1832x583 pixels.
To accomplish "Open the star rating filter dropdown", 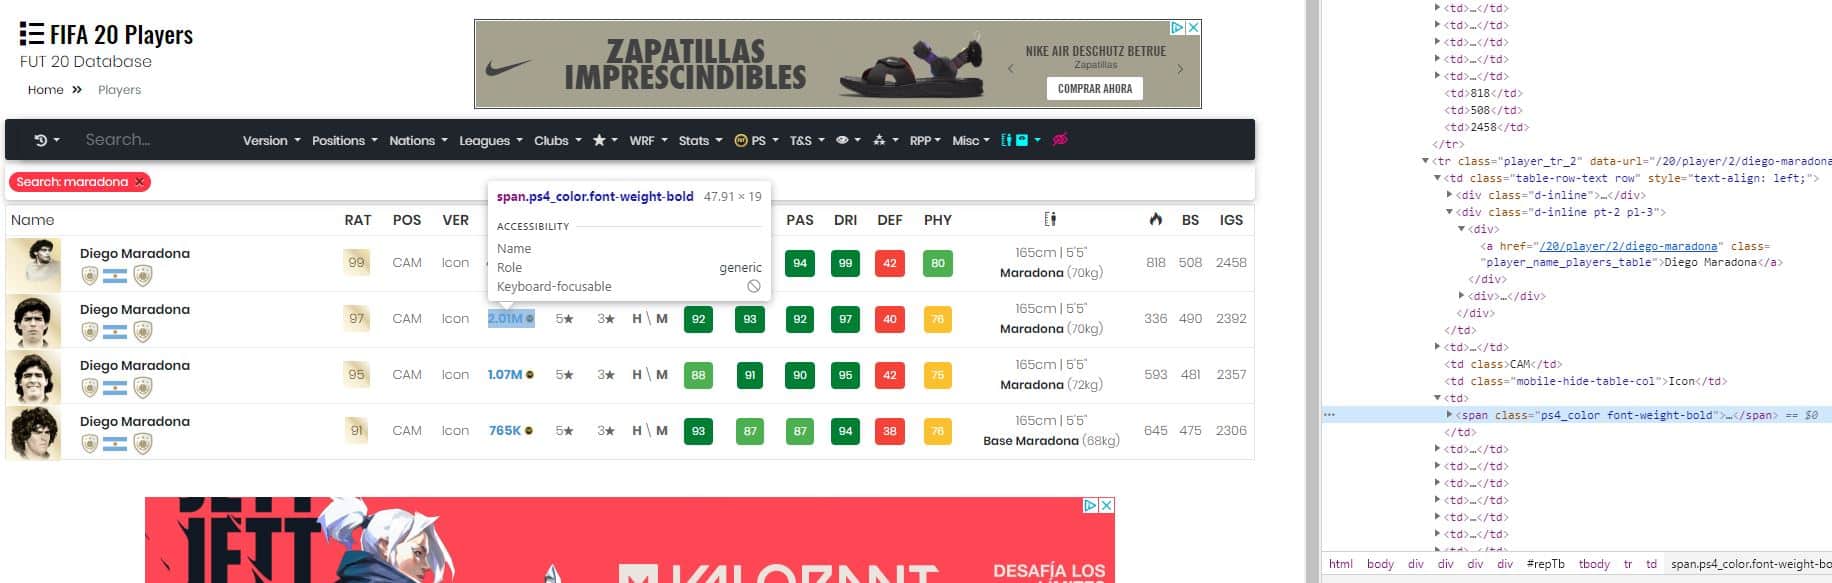I will tap(605, 140).
